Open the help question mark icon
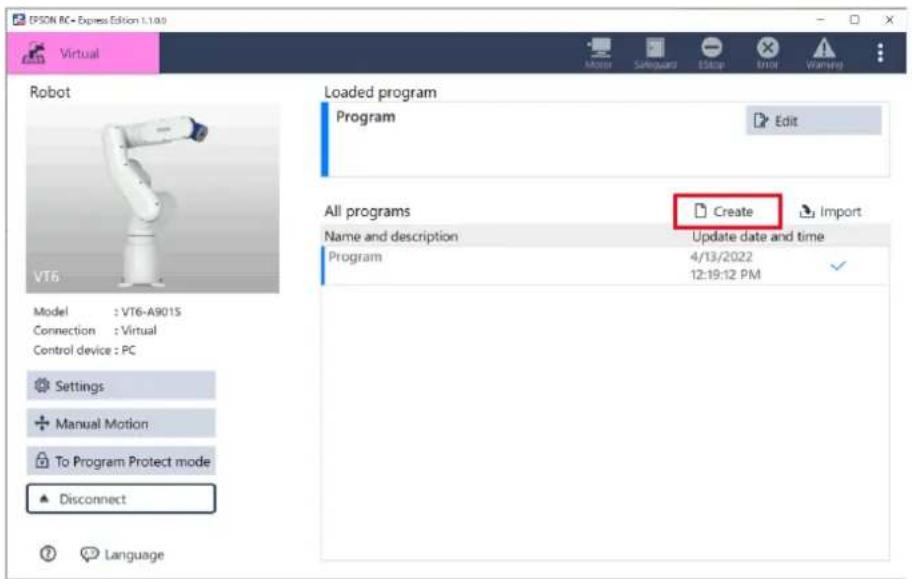Screen dimensions: 912x579 (x=48, y=553)
